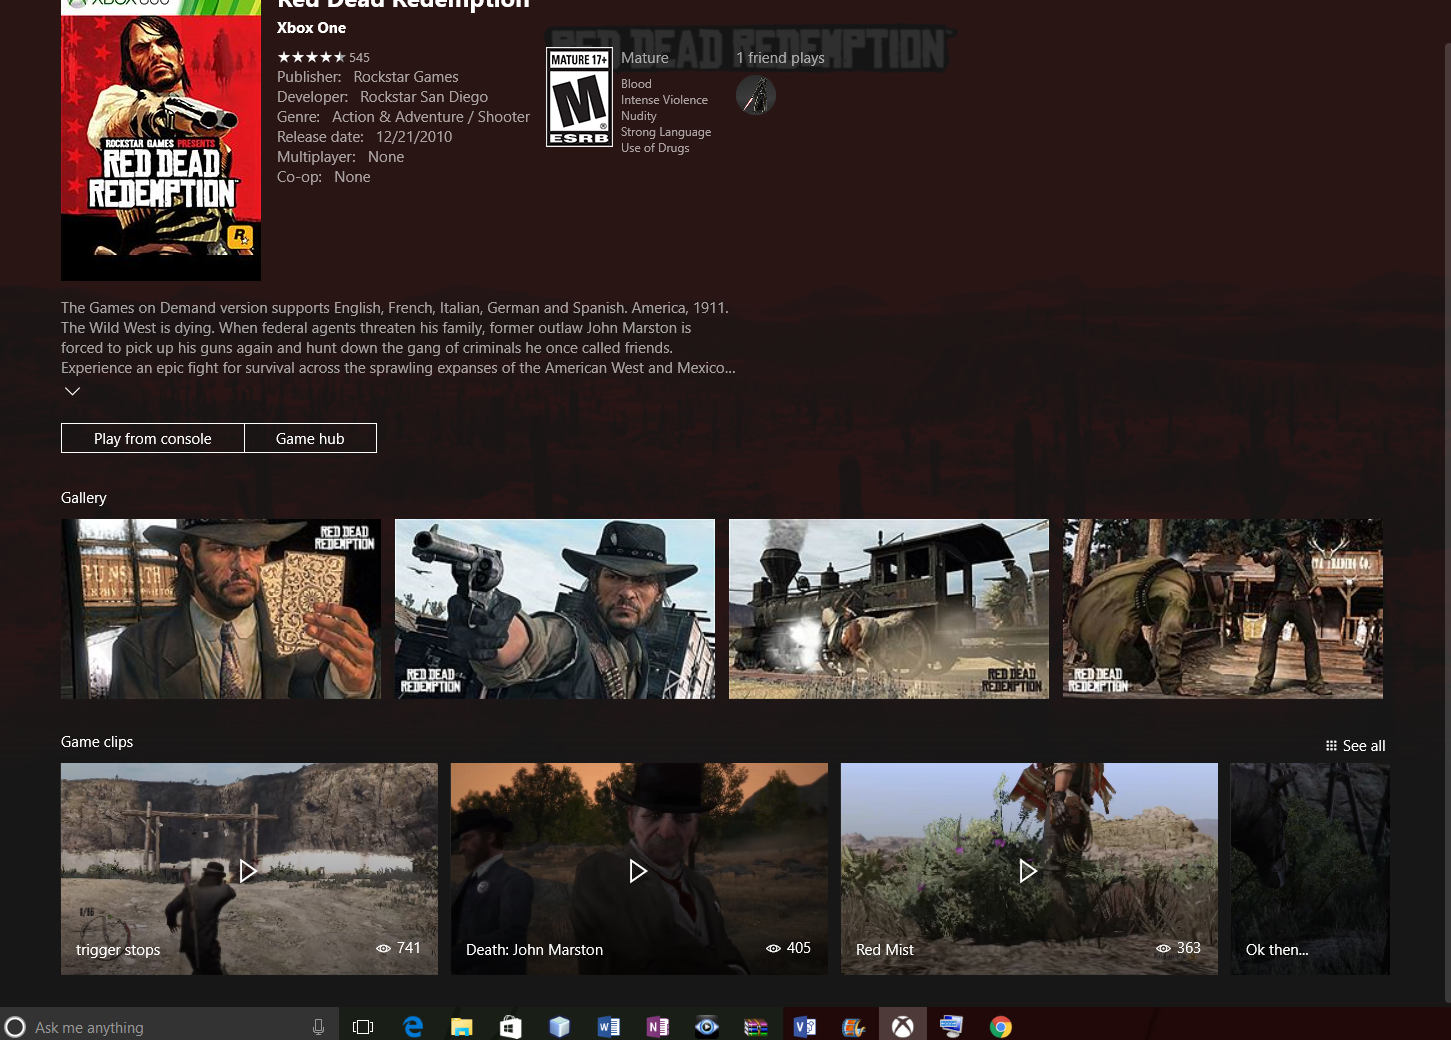Click the 'Use of Drugs' content descriptor
Image resolution: width=1451 pixels, height=1040 pixels.
[x=655, y=148]
